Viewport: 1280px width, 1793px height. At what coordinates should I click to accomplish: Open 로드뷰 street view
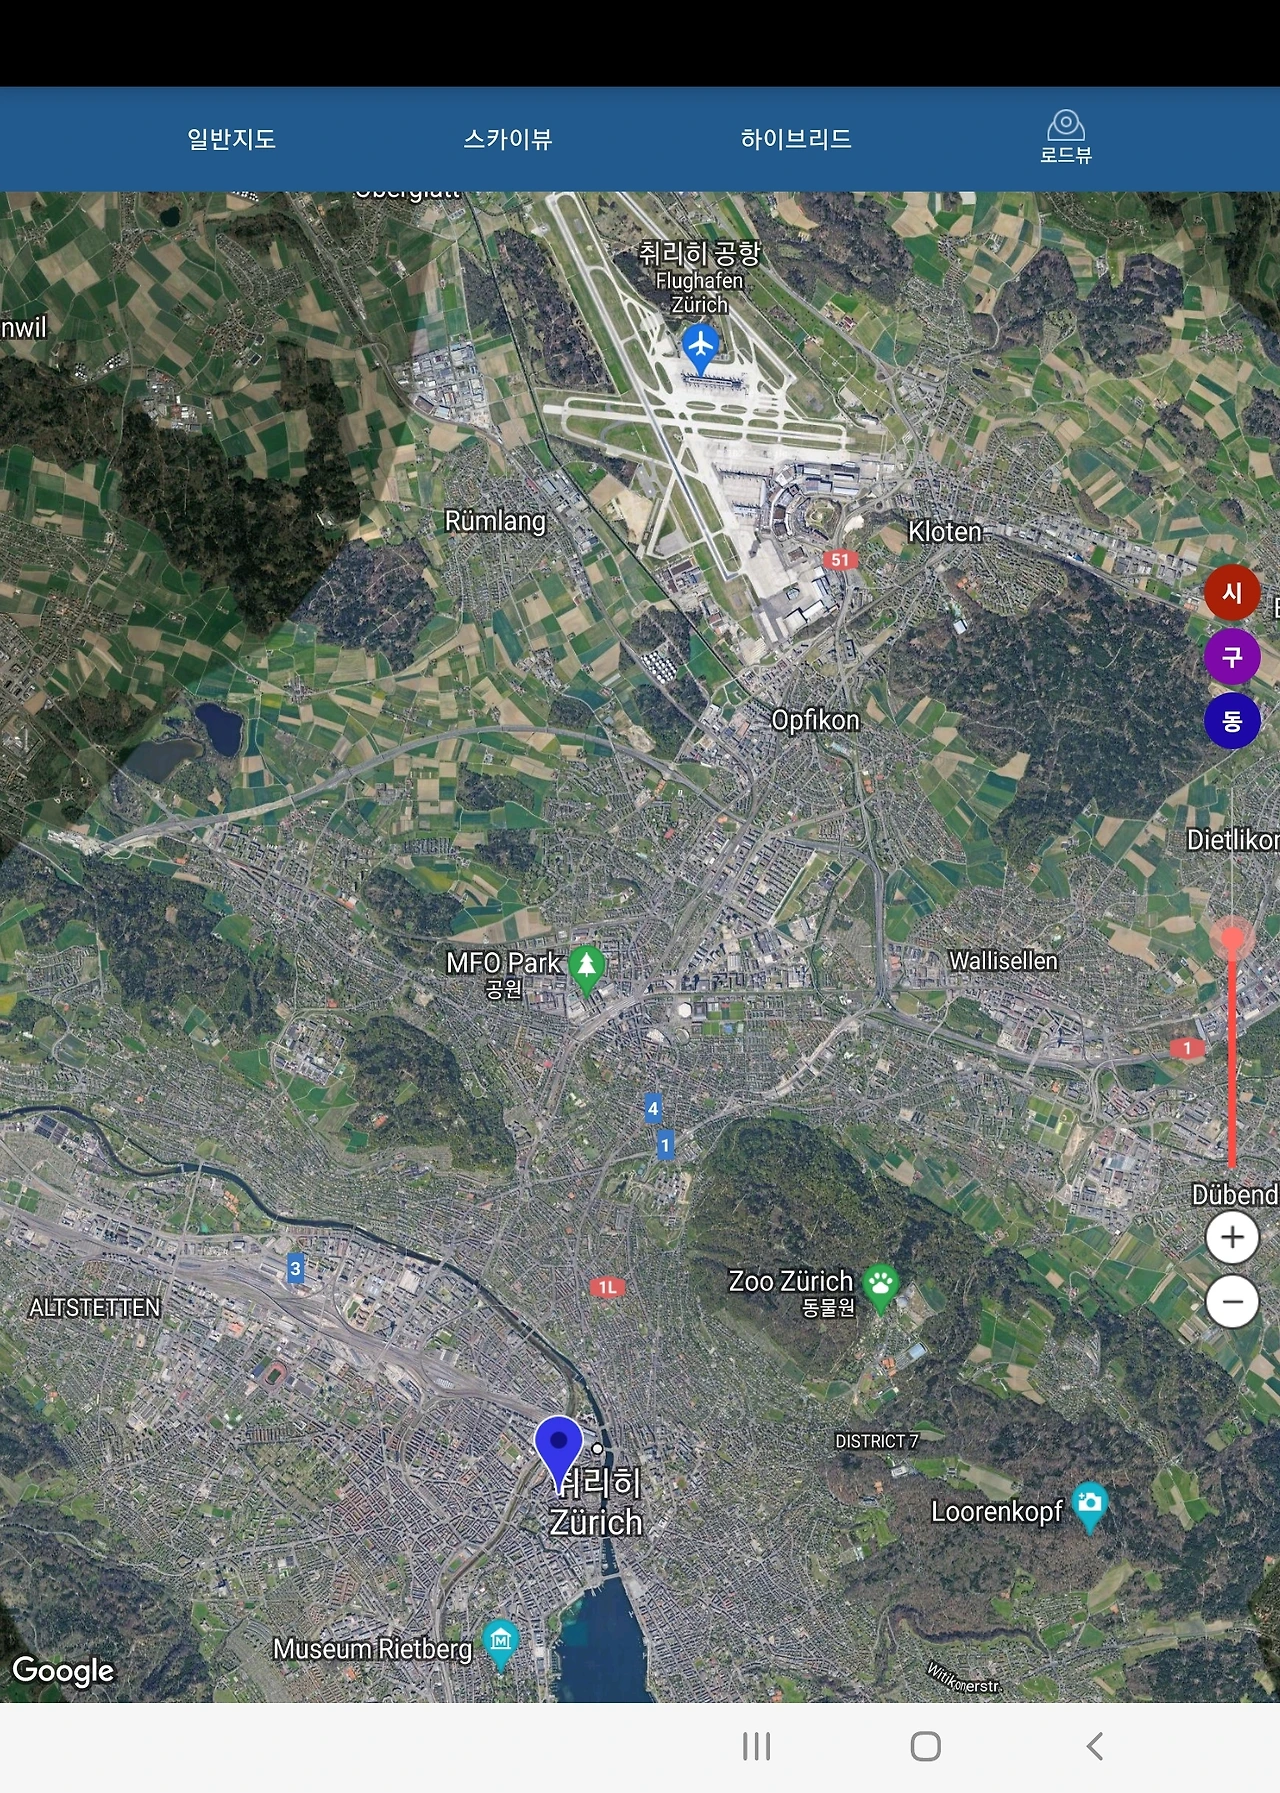(1066, 138)
